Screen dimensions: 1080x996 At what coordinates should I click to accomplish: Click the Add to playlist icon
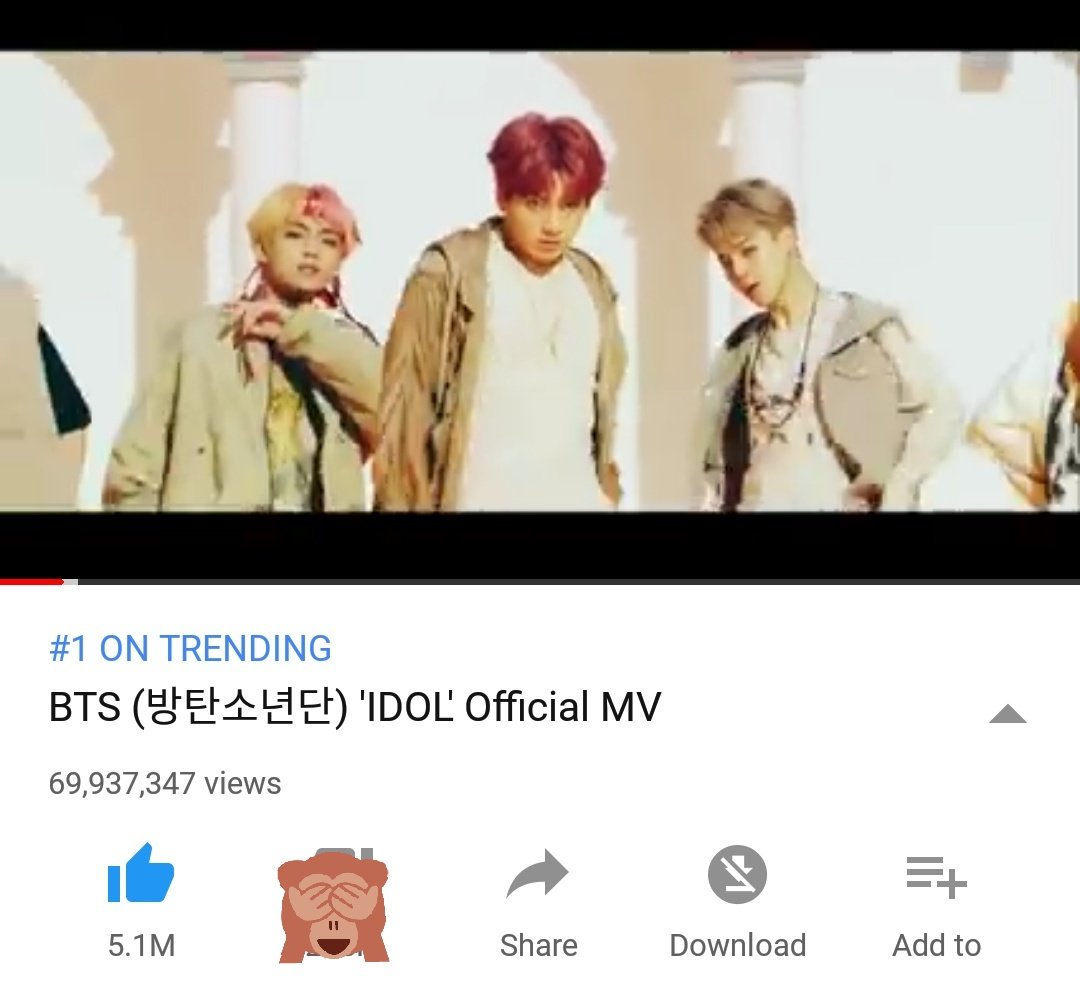(937, 877)
